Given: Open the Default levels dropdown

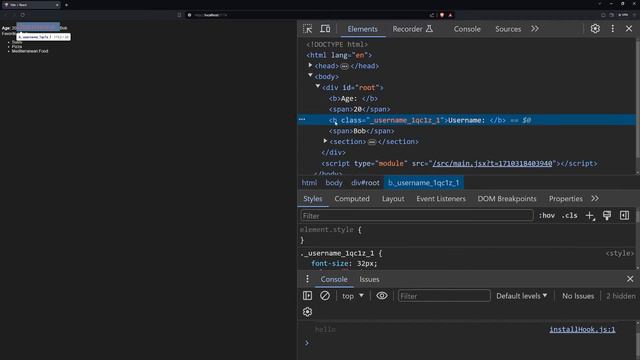Looking at the screenshot, I should 522,296.
